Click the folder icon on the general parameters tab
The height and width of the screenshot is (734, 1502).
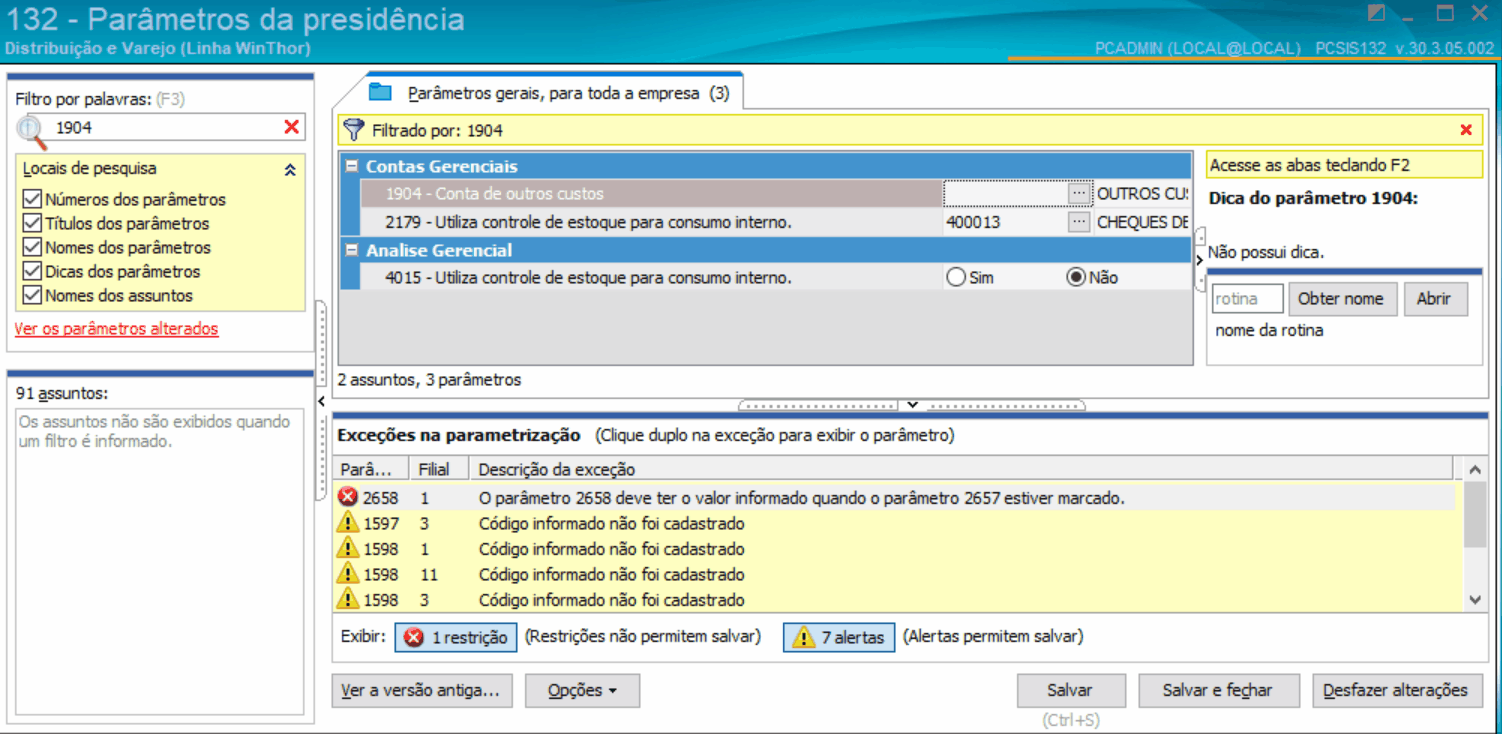pyautogui.click(x=380, y=93)
